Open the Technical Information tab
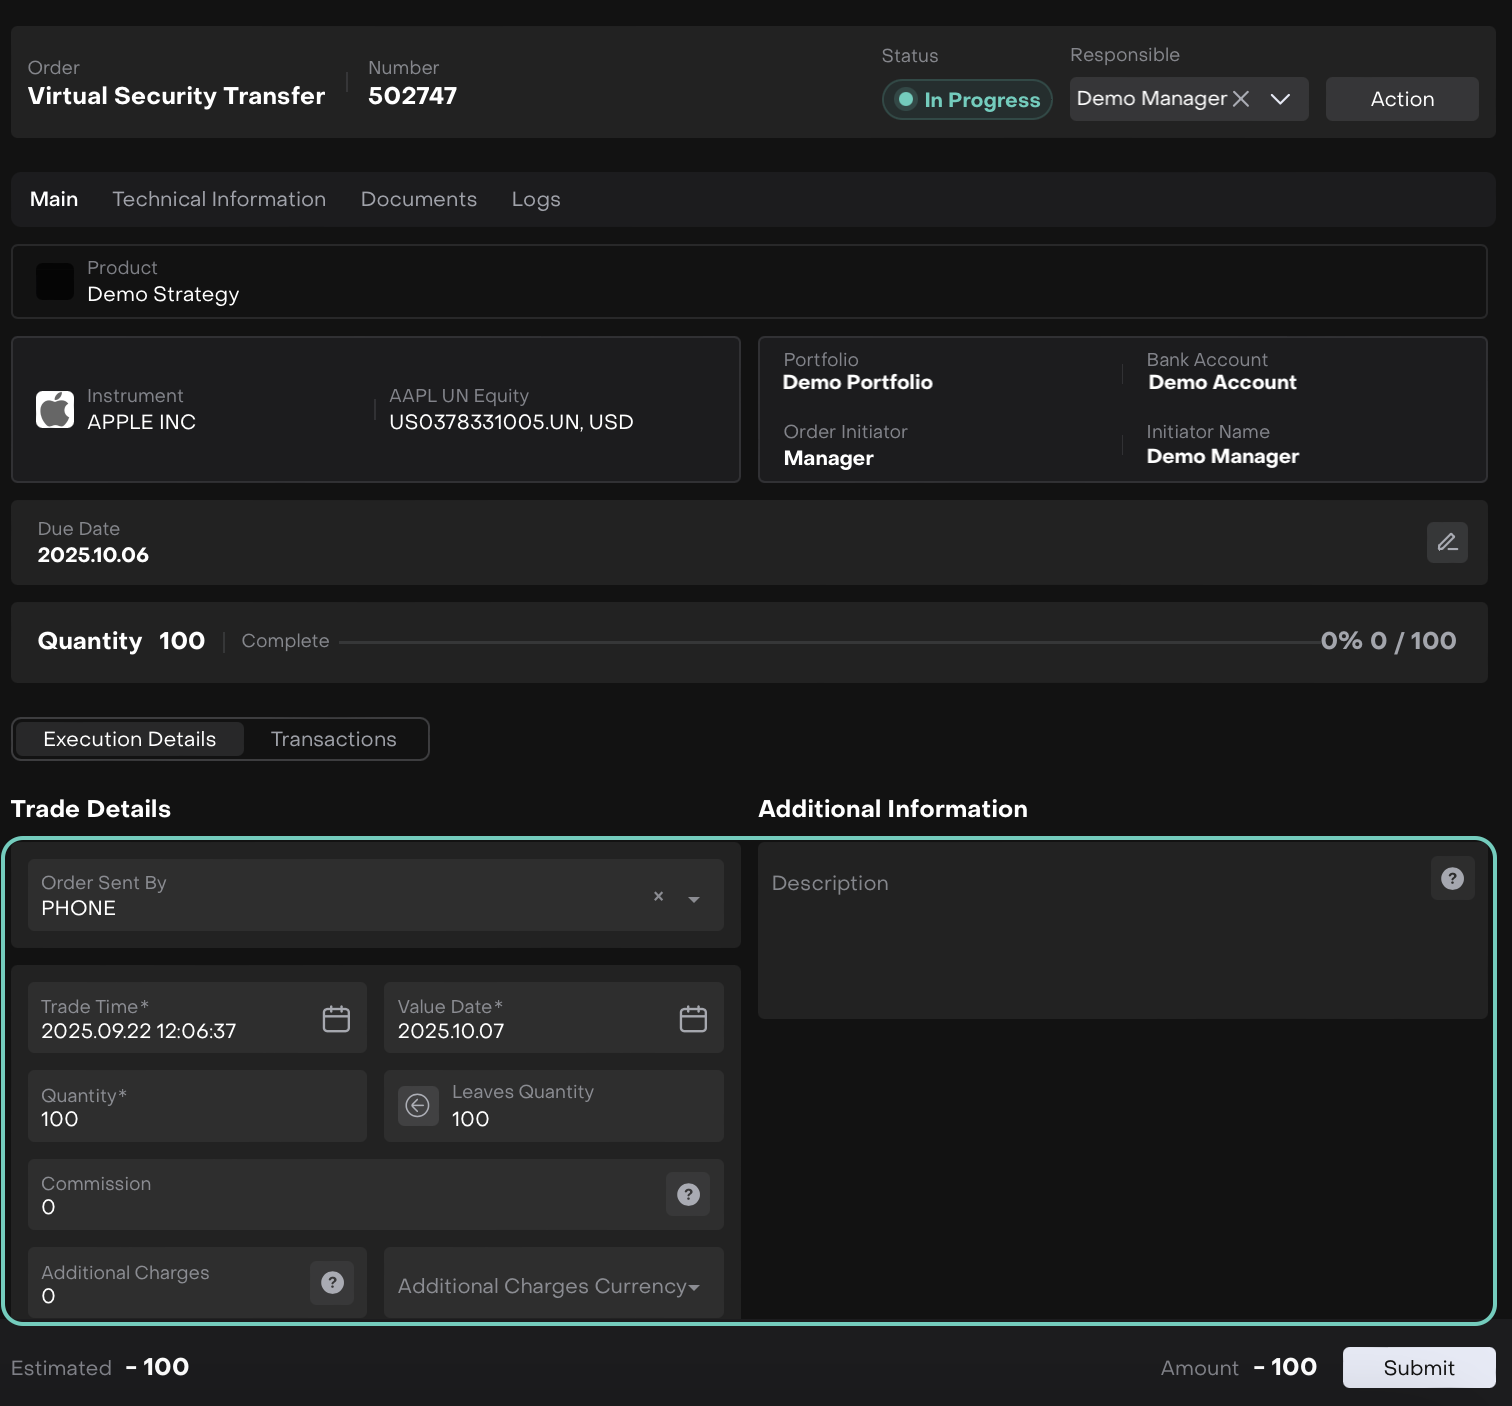 (219, 199)
